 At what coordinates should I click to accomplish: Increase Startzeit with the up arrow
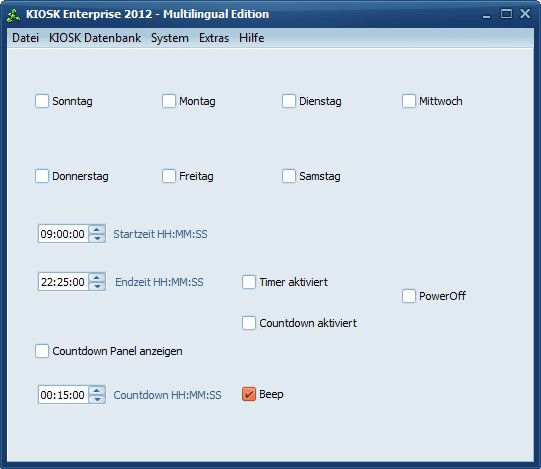97,229
